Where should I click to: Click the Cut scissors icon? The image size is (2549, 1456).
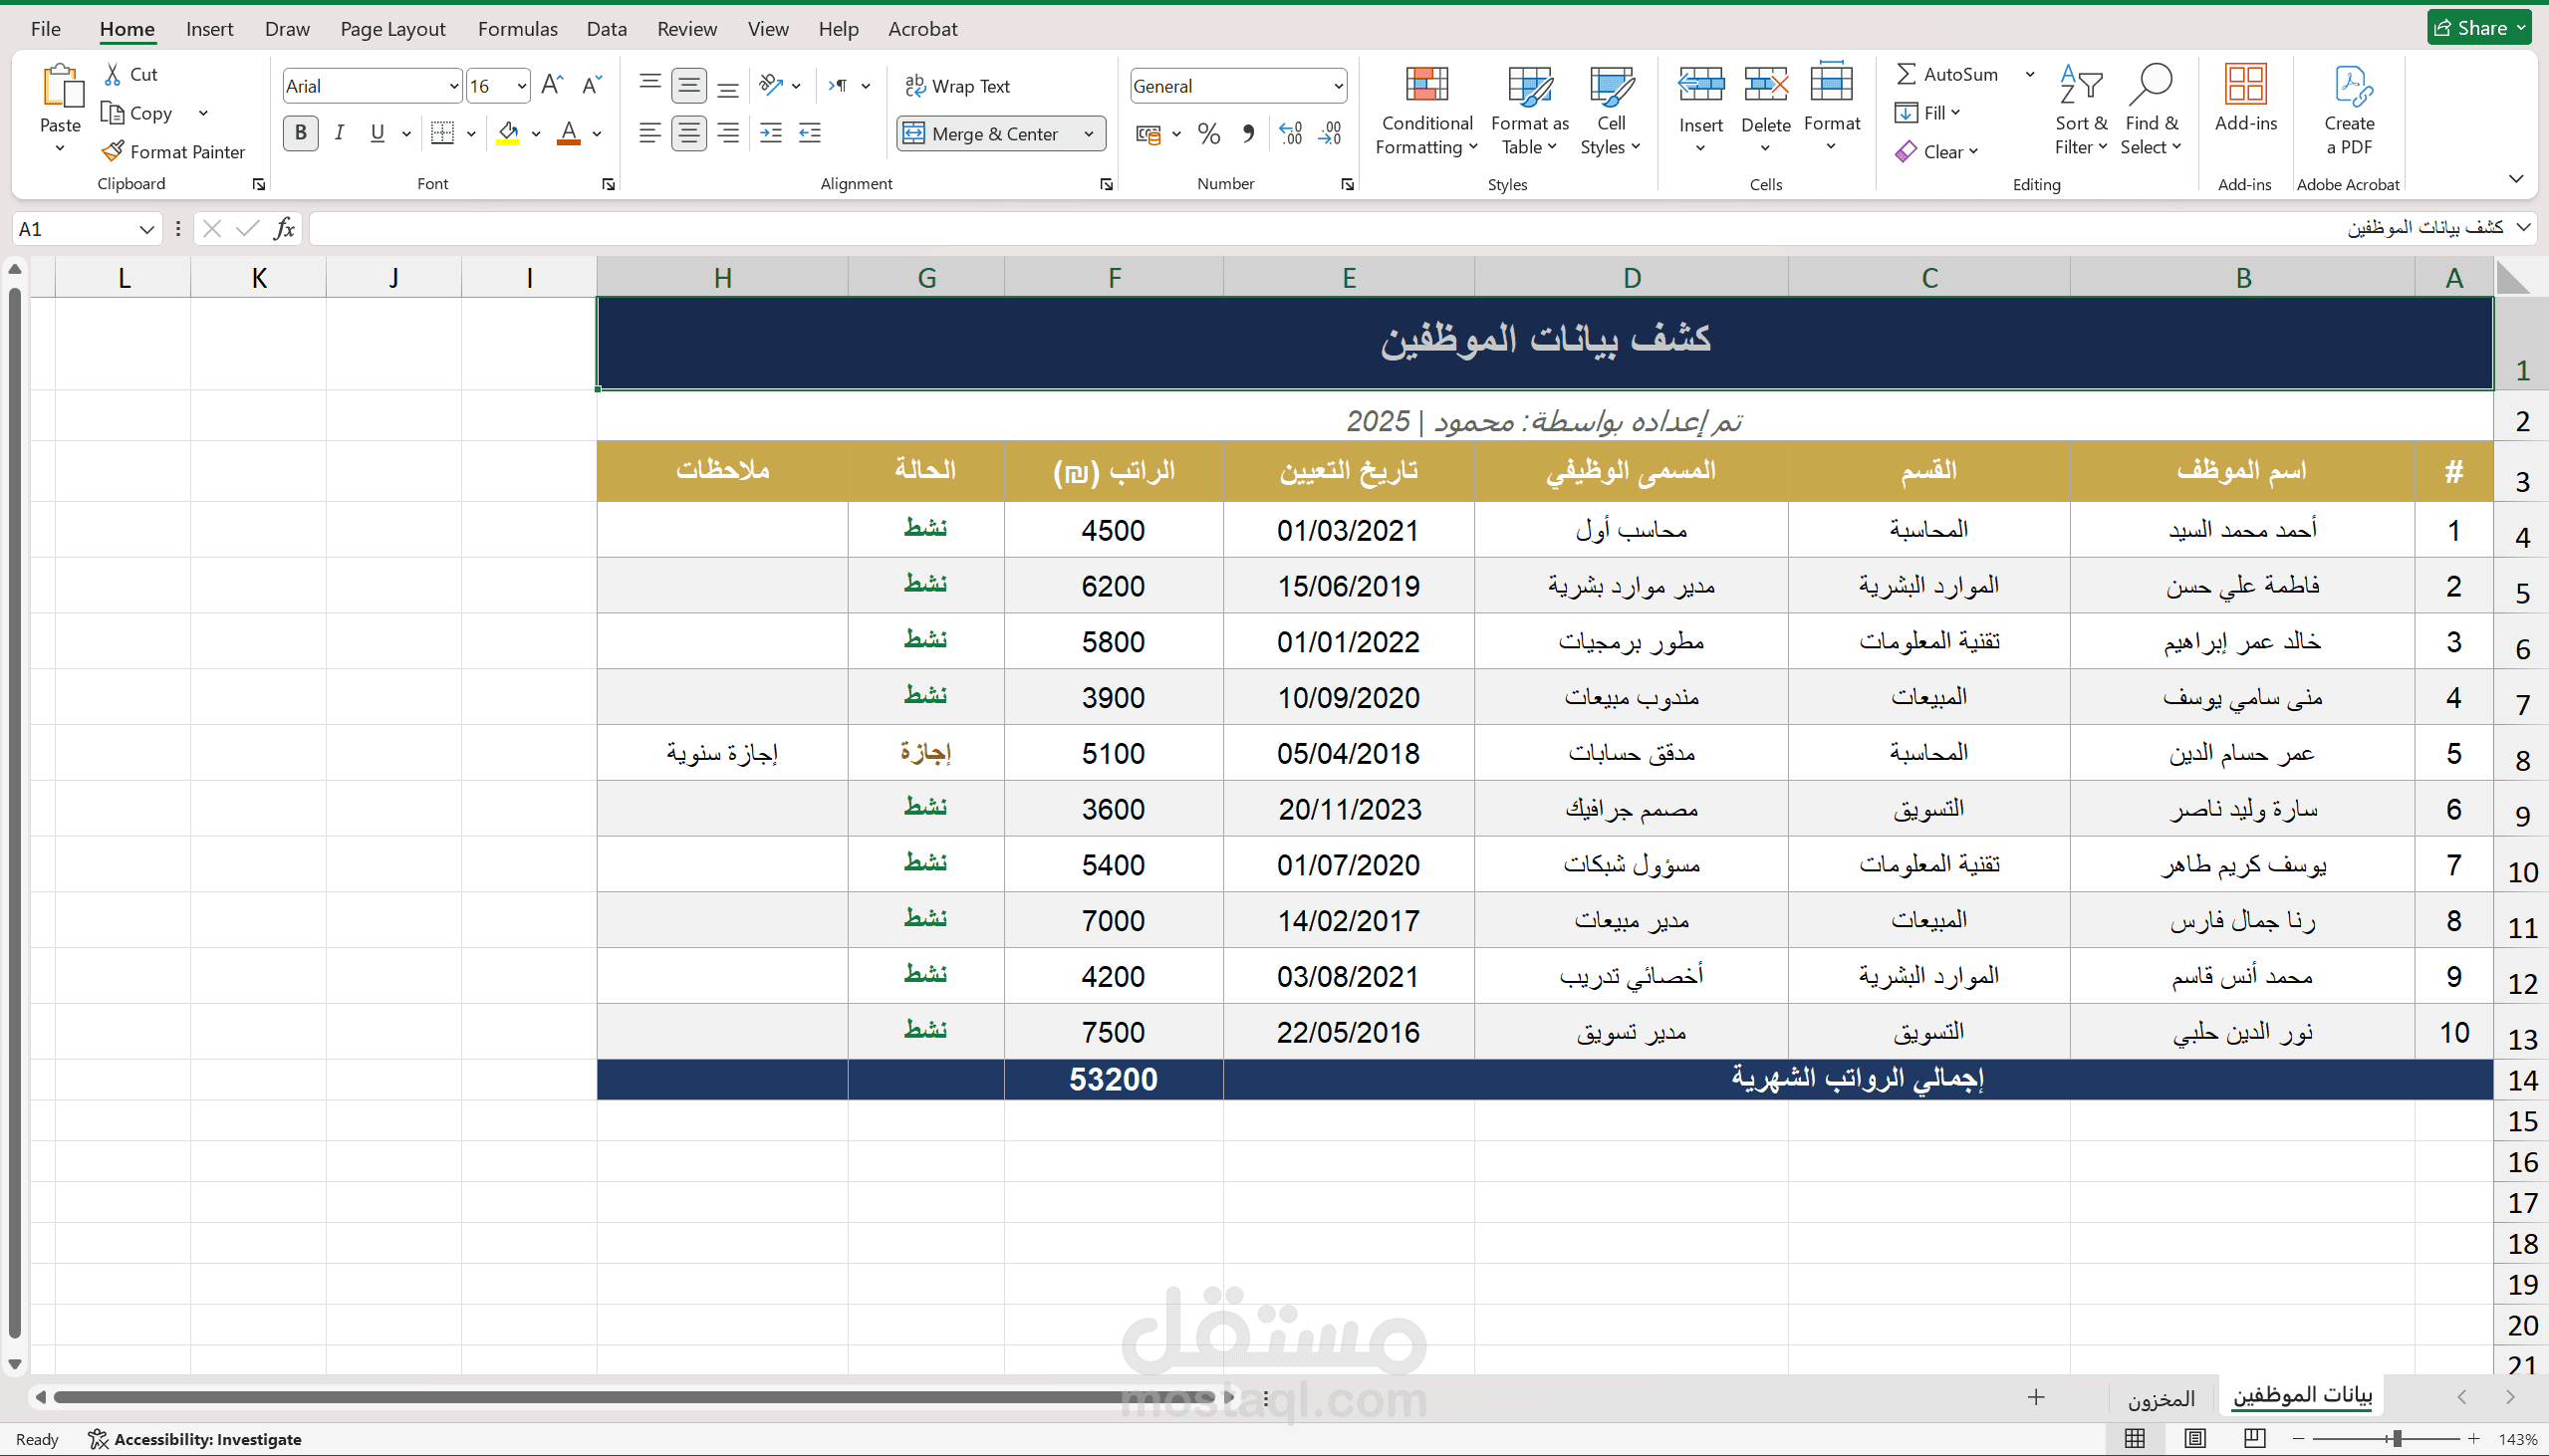point(113,74)
